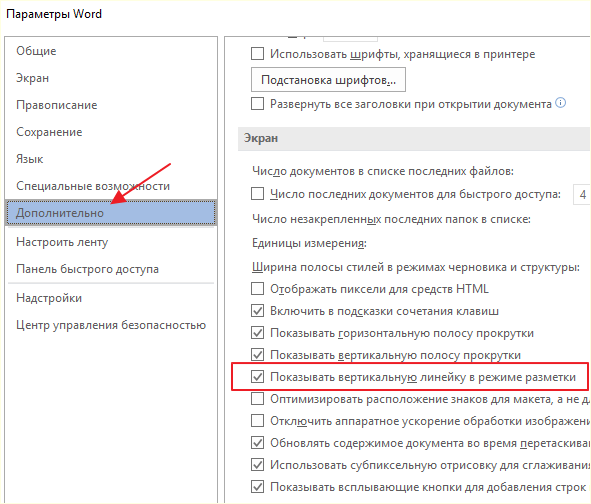The width and height of the screenshot is (591, 504).
Task: Select Специальные возможности category
Action: coord(93,186)
